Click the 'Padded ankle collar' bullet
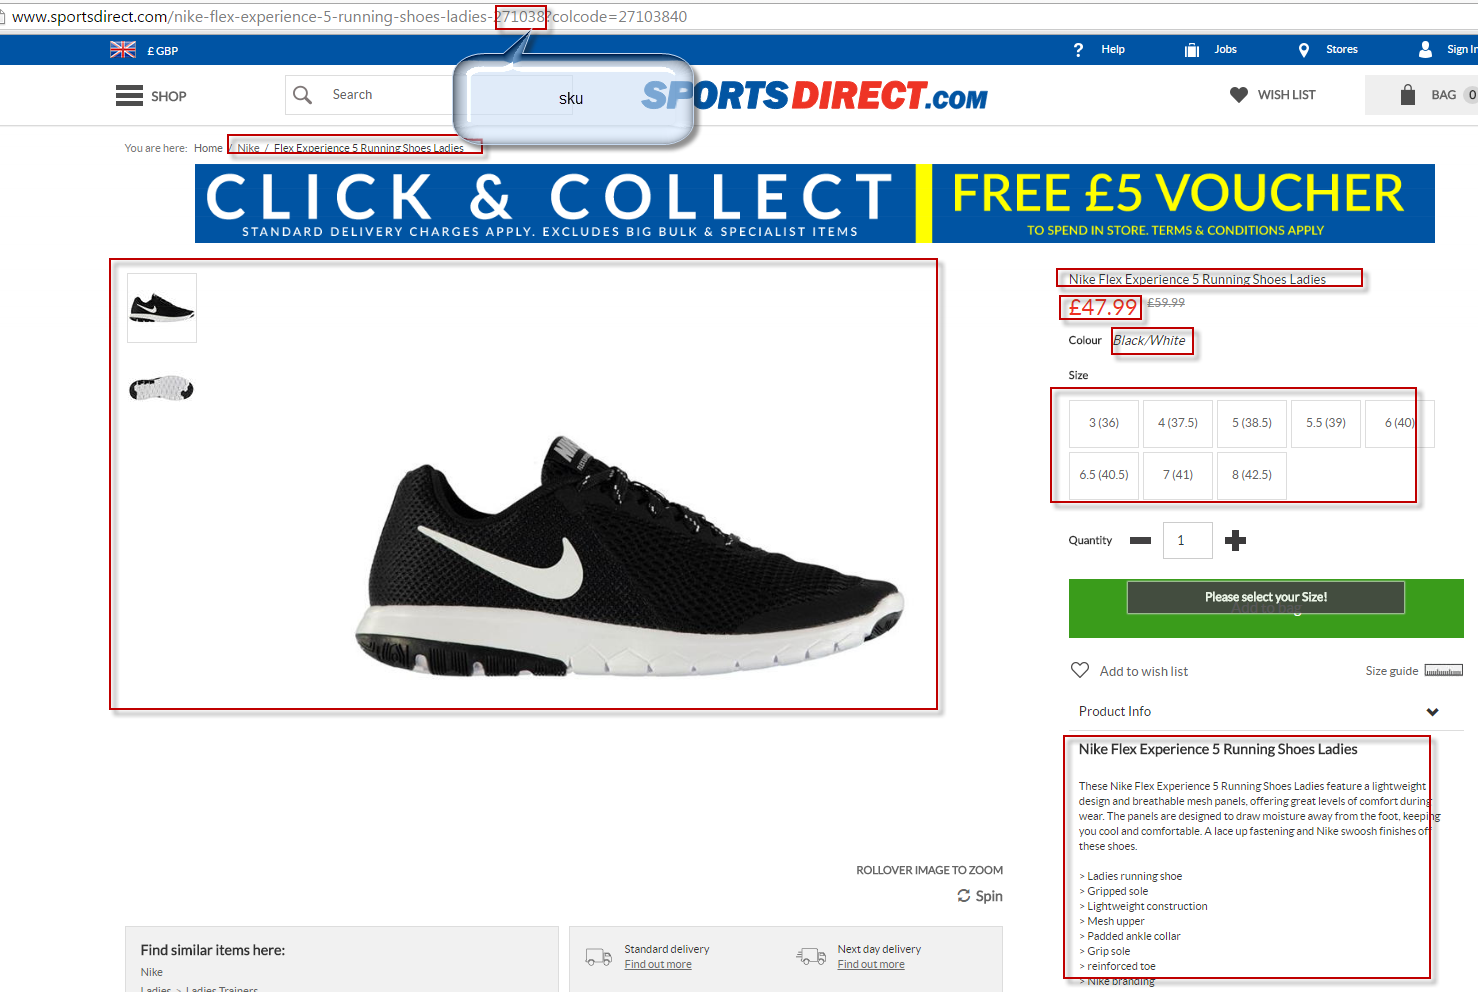 click(x=1130, y=937)
